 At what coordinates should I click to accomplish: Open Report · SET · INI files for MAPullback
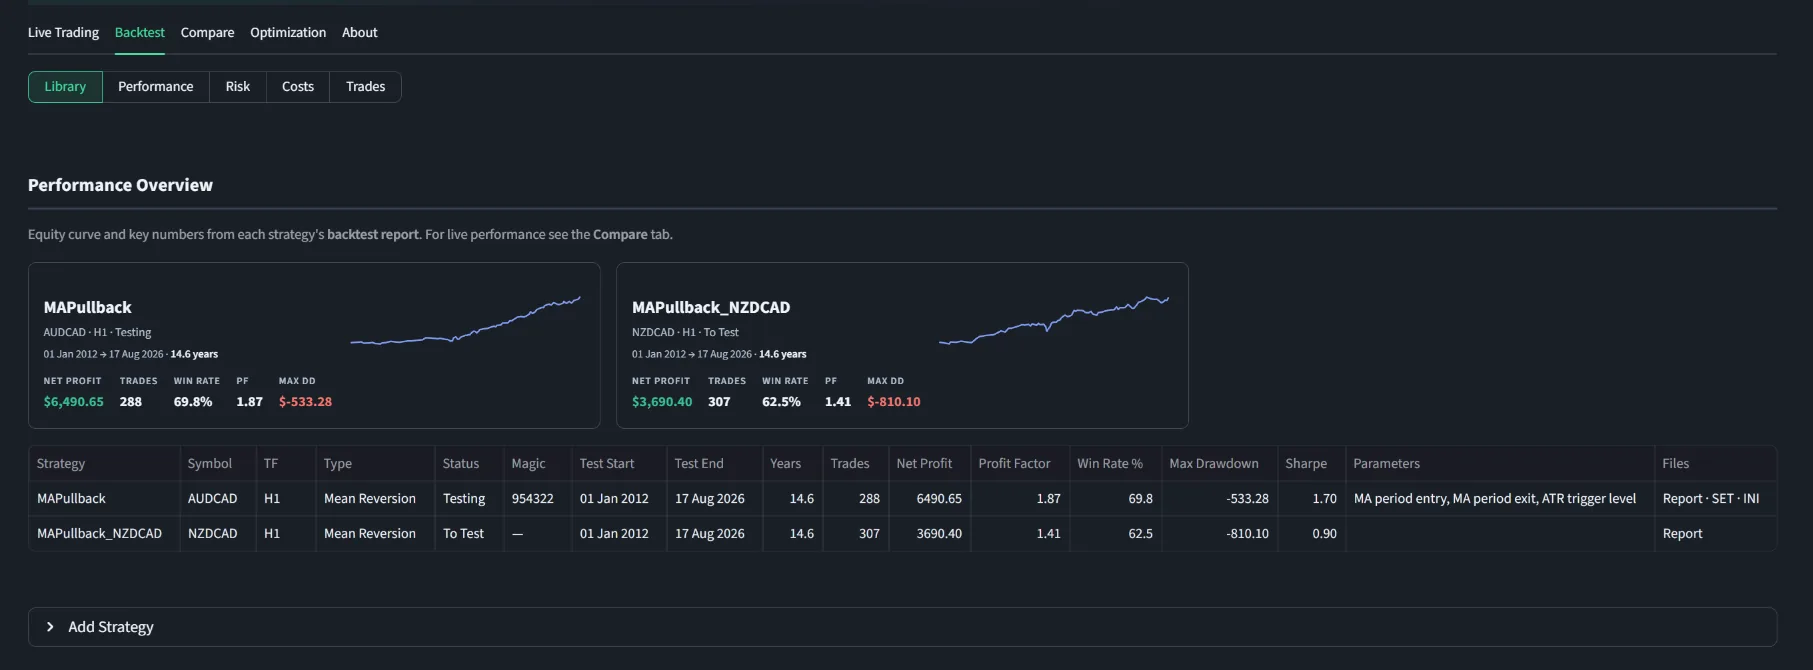[1711, 498]
